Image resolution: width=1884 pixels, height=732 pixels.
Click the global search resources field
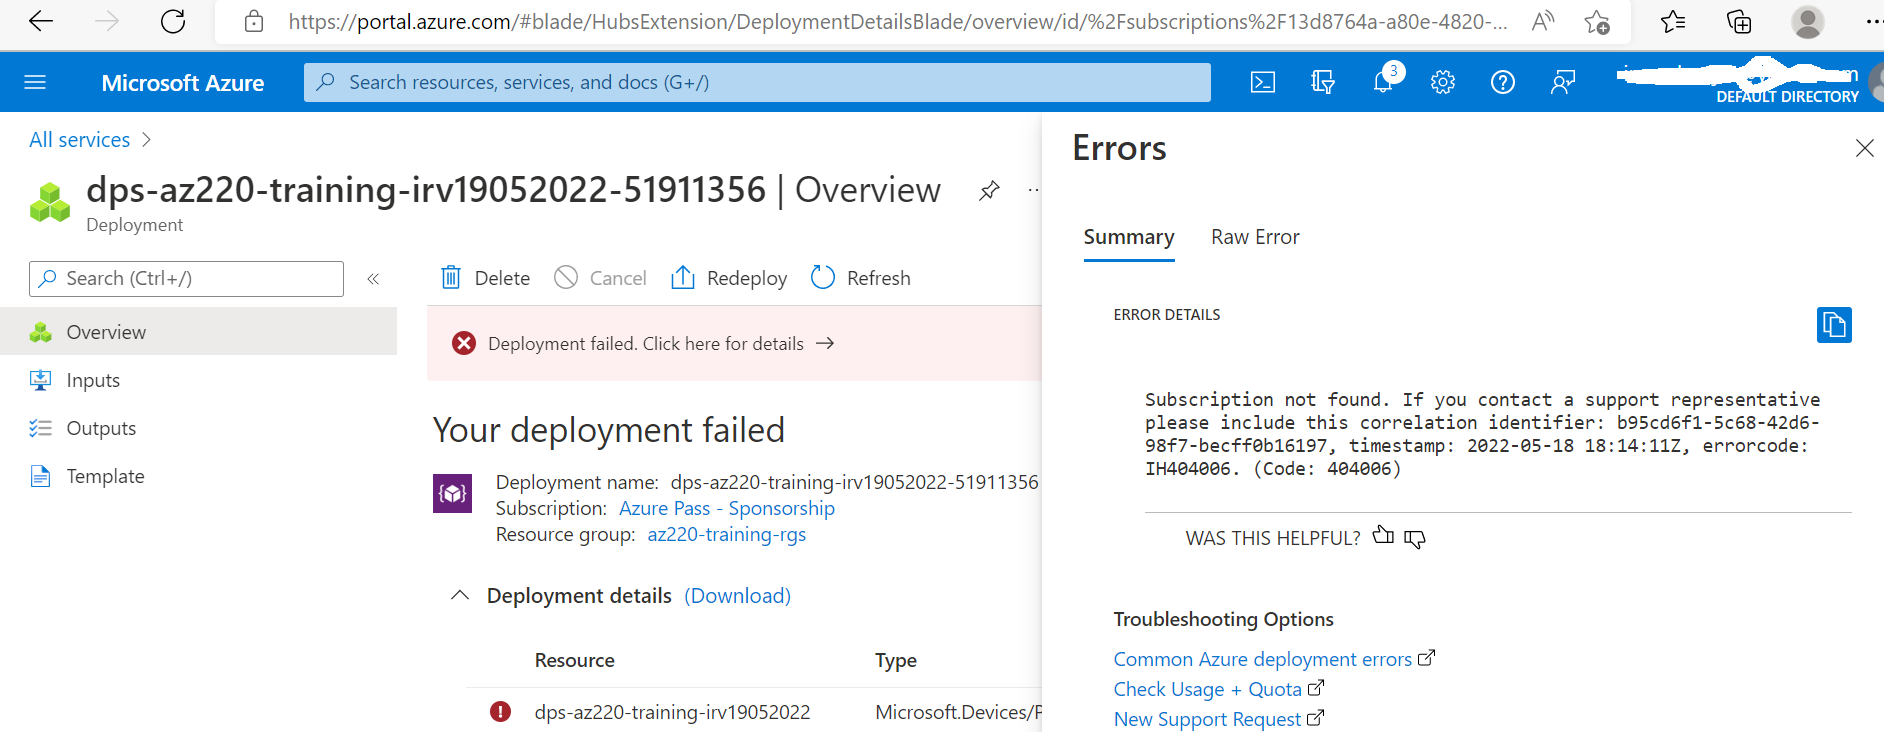click(757, 82)
